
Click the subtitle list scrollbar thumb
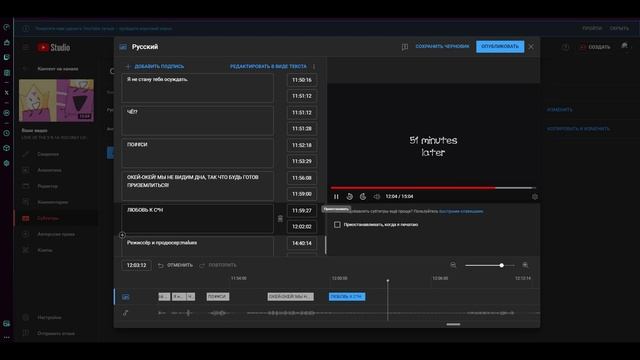(x=325, y=245)
